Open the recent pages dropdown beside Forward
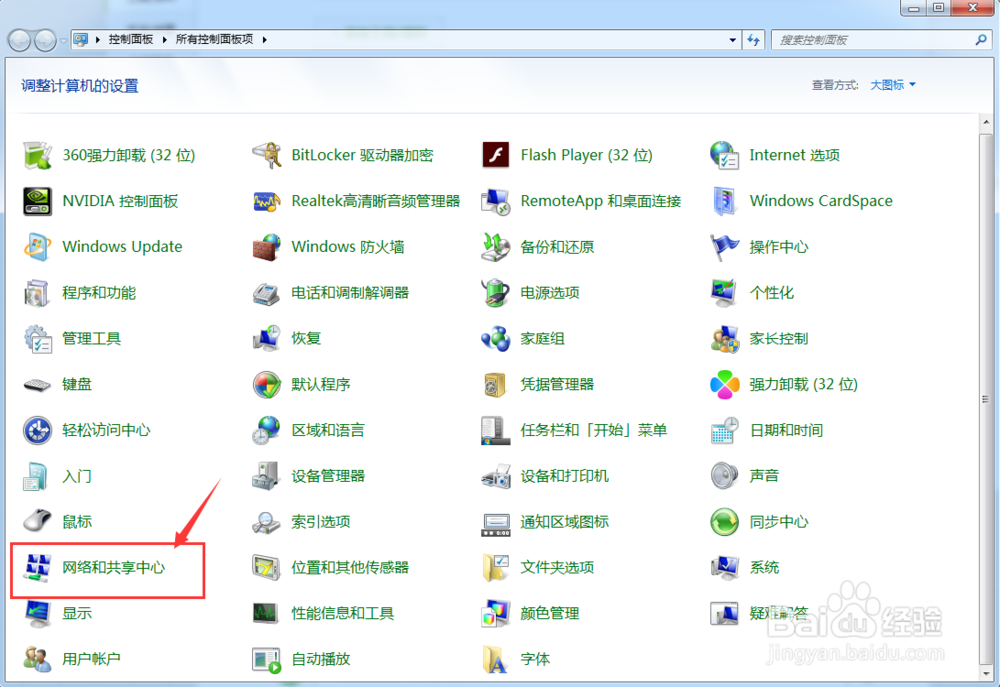Viewport: 1000px width, 687px height. pyautogui.click(x=63, y=41)
